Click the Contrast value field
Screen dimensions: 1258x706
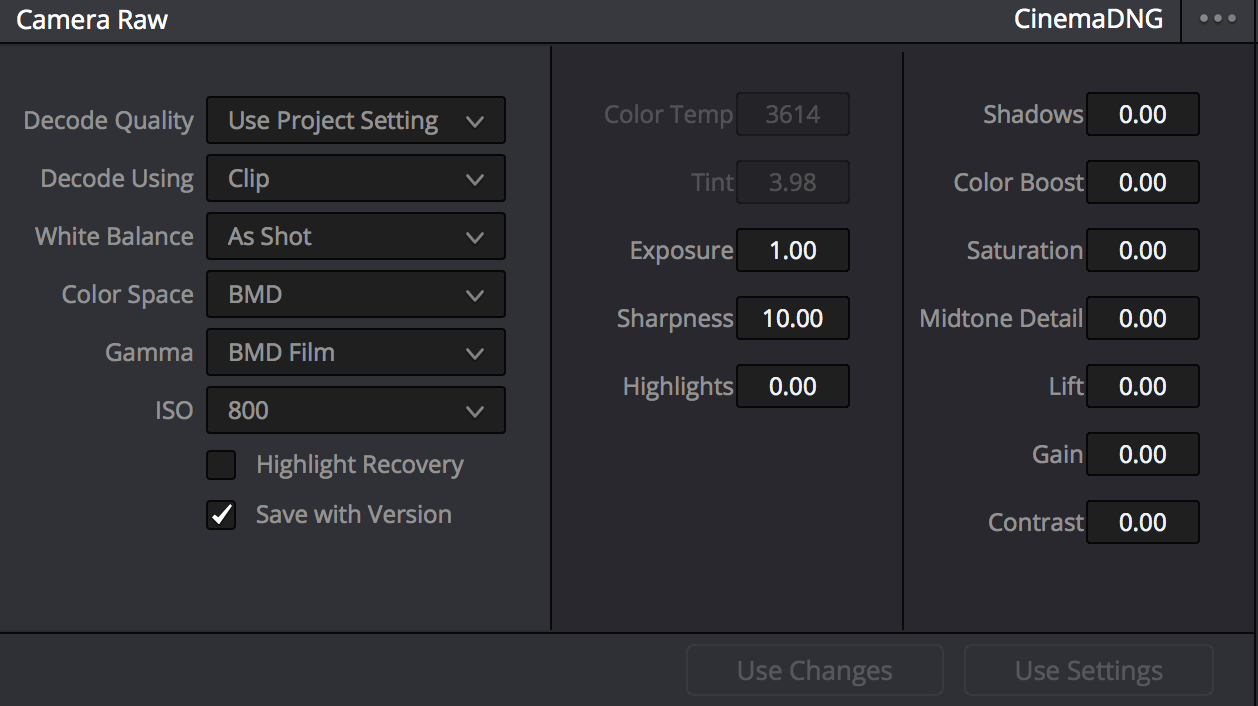1142,522
